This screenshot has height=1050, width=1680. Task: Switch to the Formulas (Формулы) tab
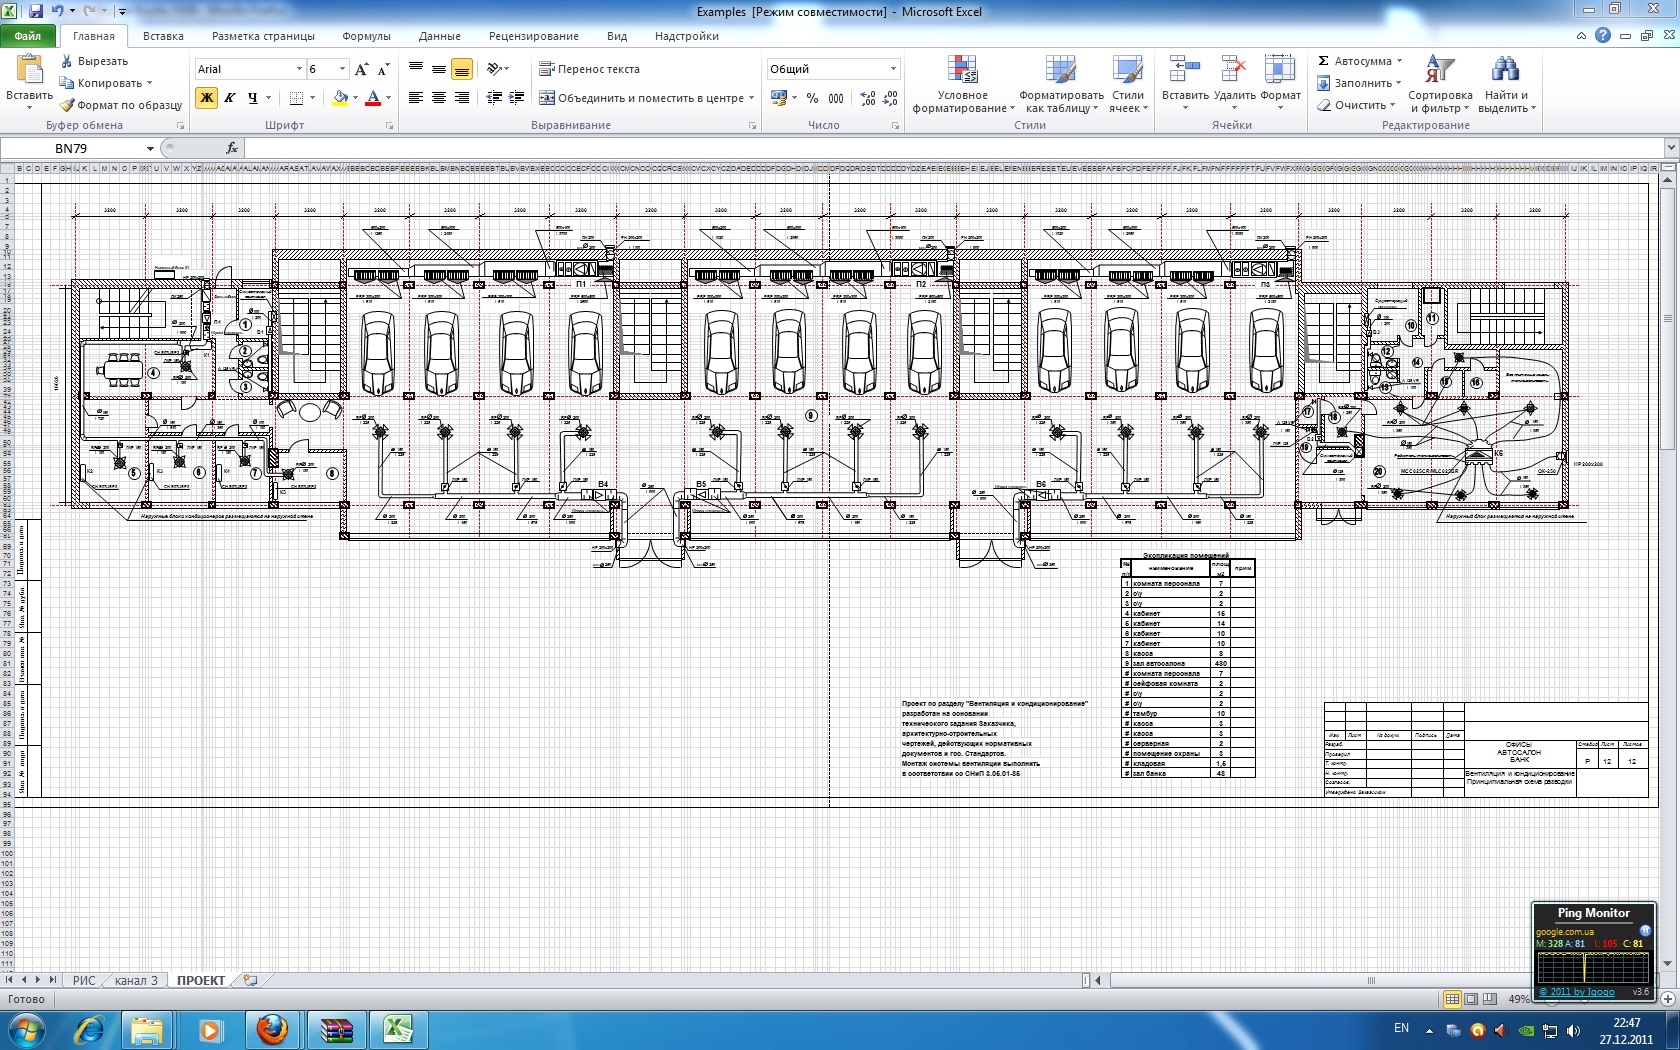[x=366, y=36]
